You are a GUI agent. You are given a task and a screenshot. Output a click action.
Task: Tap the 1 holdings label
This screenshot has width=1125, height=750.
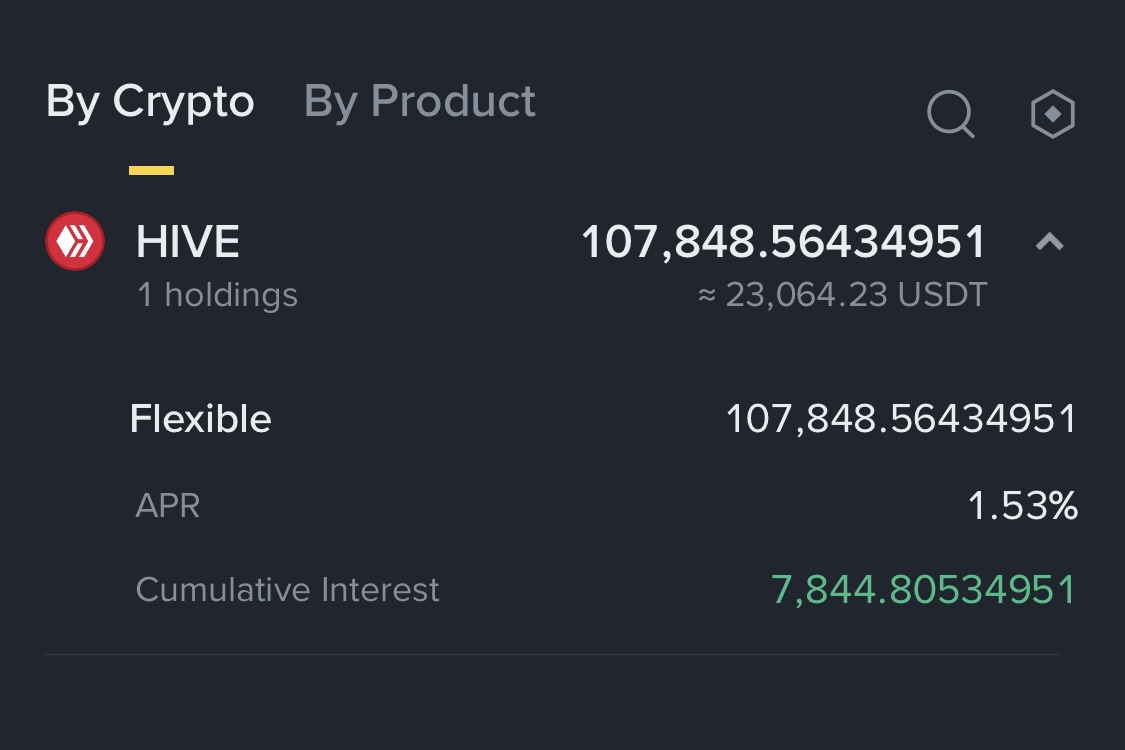click(x=217, y=295)
